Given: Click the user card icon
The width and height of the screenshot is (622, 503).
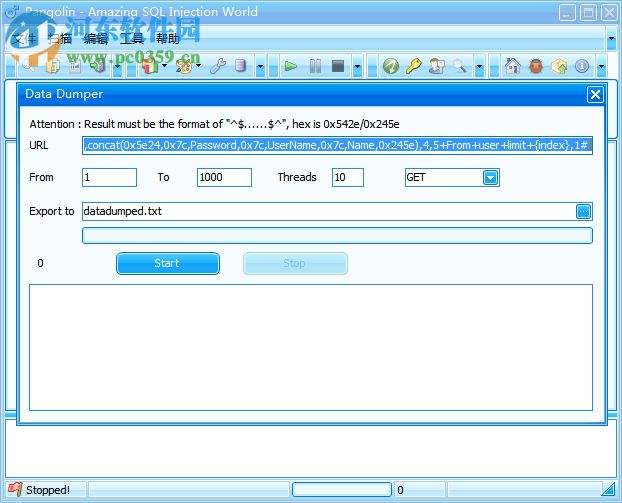Looking at the screenshot, I should pos(437,66).
